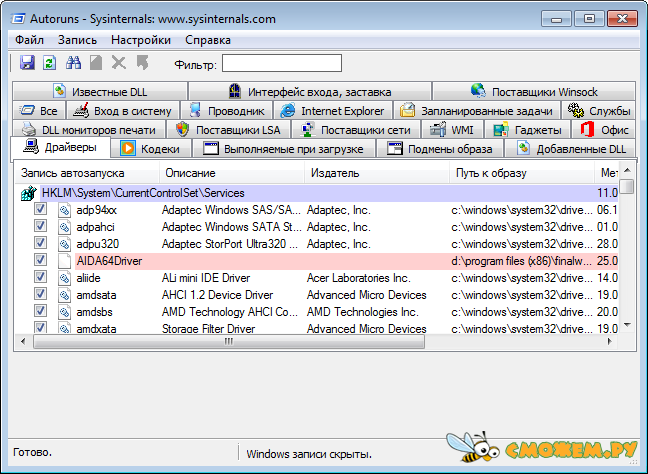
Task: Click the vertical scrollbar up arrow
Action: pyautogui.click(x=627, y=170)
